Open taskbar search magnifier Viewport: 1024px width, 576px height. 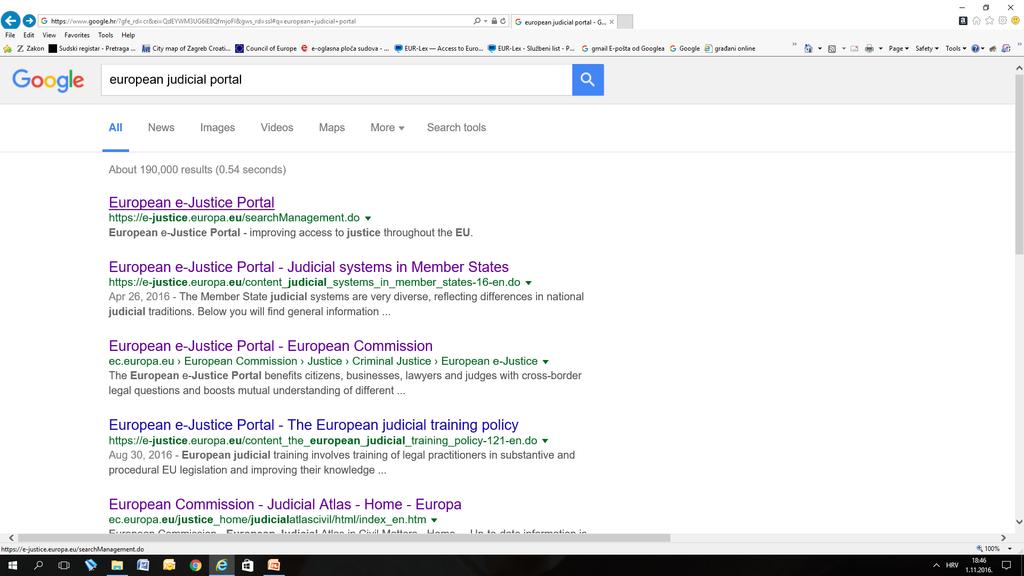[38, 566]
